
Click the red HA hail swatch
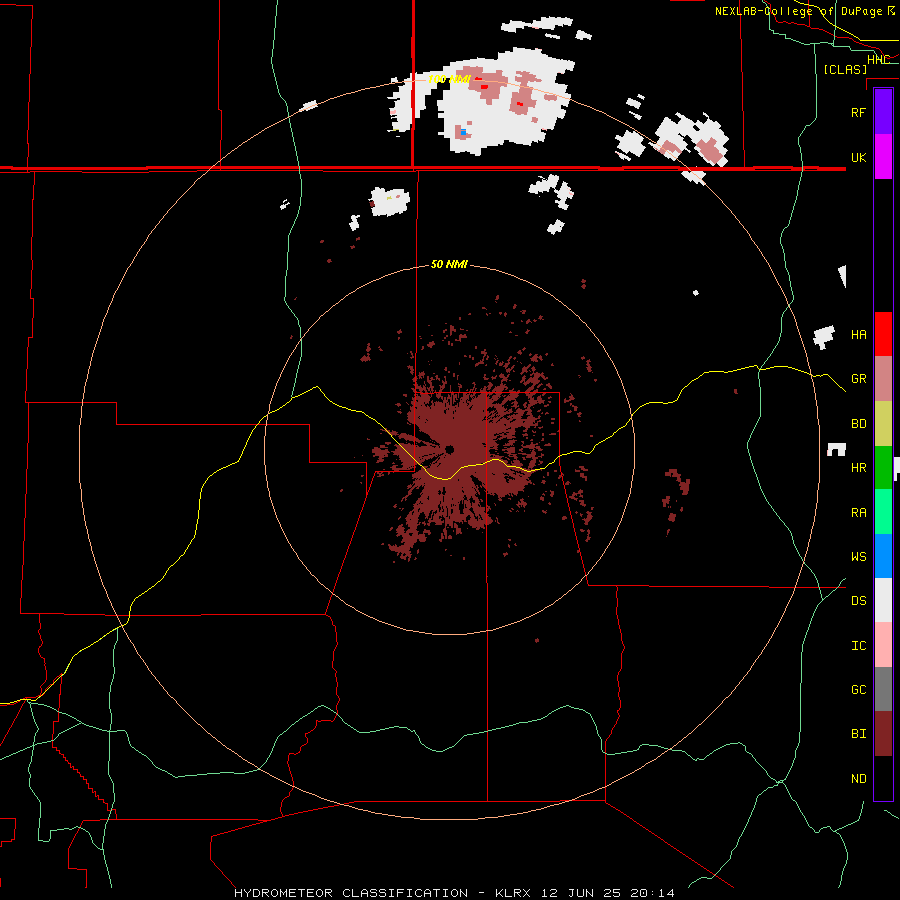pos(883,334)
